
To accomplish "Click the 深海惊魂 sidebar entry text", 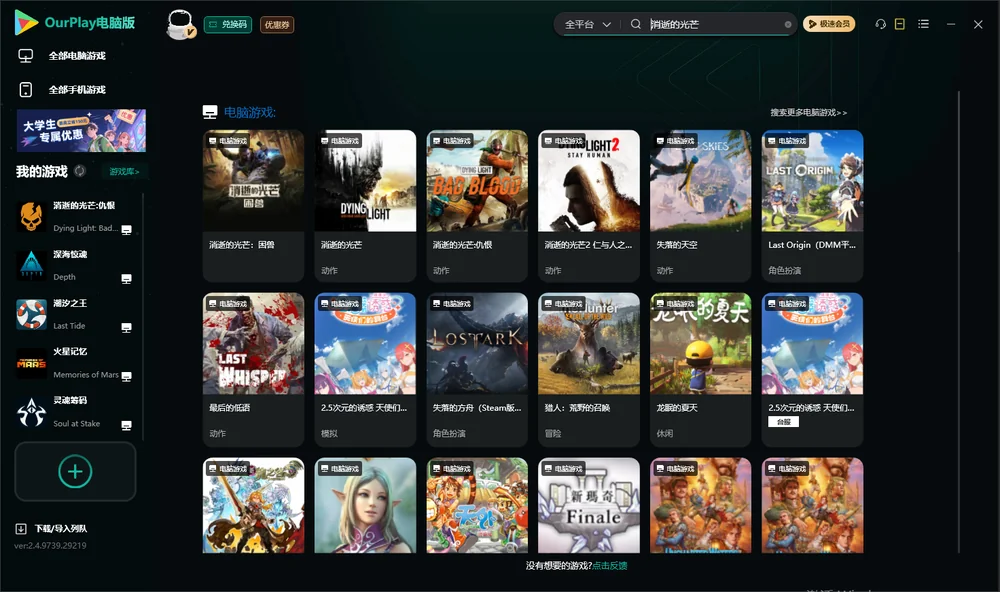I will (70, 254).
